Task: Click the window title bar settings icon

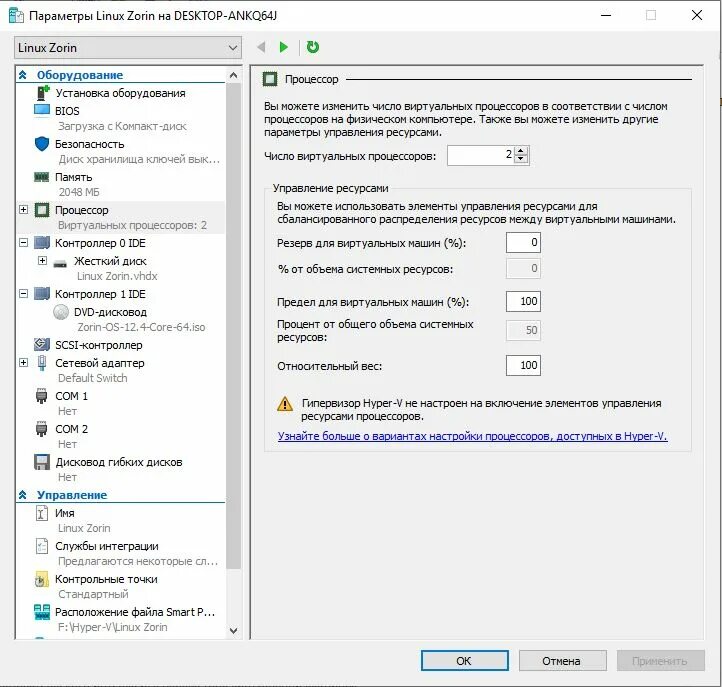Action: point(16,15)
